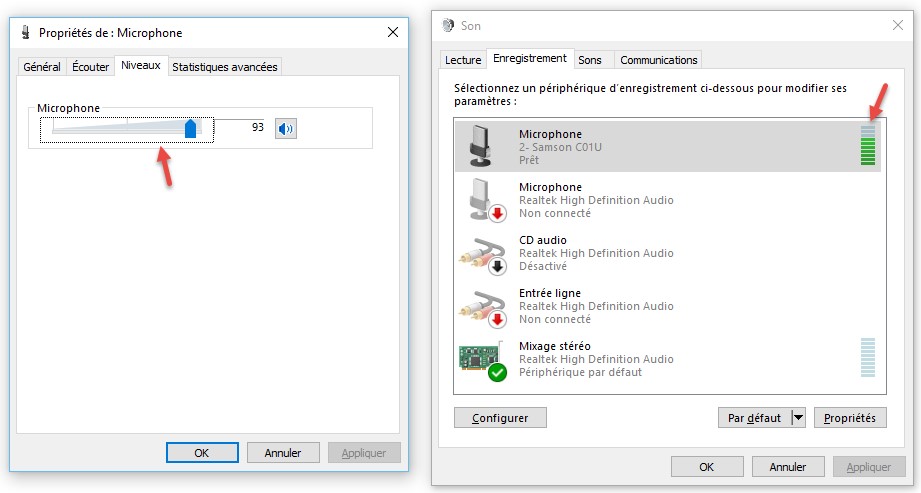
Task: Go to the Communications tab
Action: click(x=658, y=60)
